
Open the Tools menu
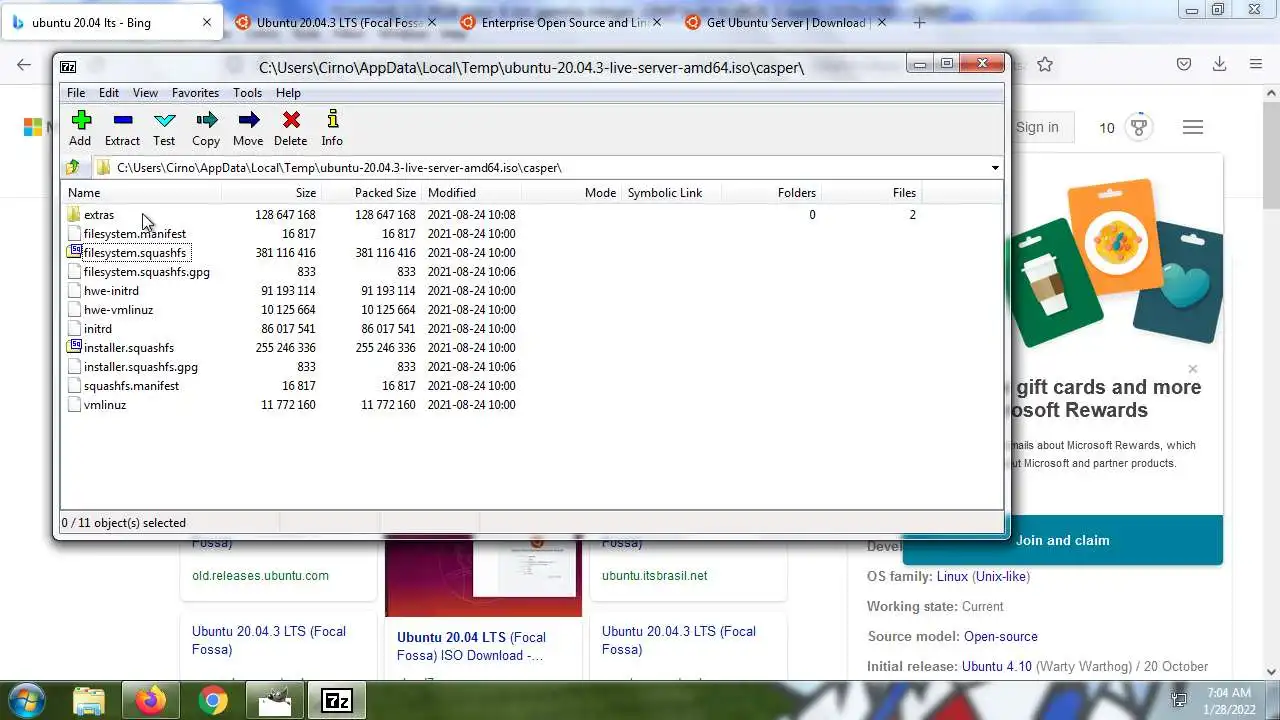247,93
